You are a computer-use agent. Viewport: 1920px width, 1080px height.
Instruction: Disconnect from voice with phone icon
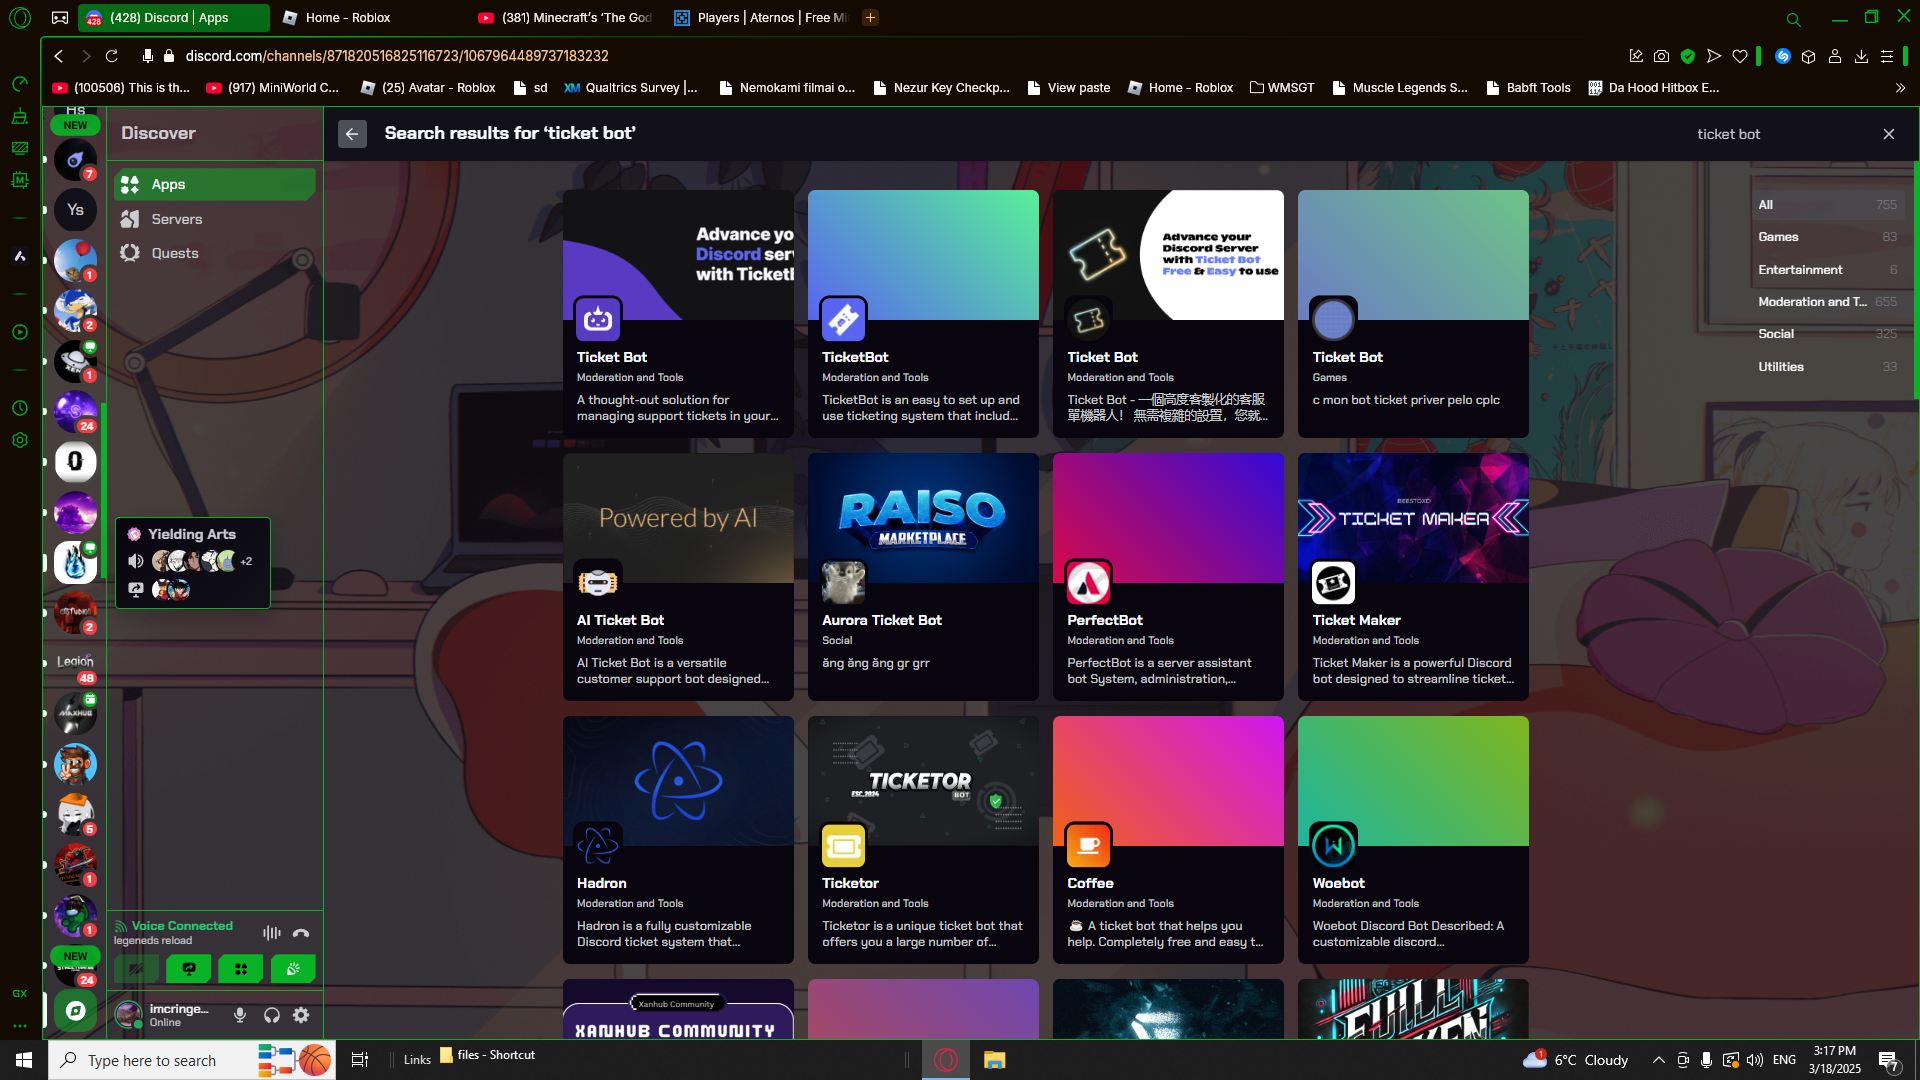click(x=301, y=933)
